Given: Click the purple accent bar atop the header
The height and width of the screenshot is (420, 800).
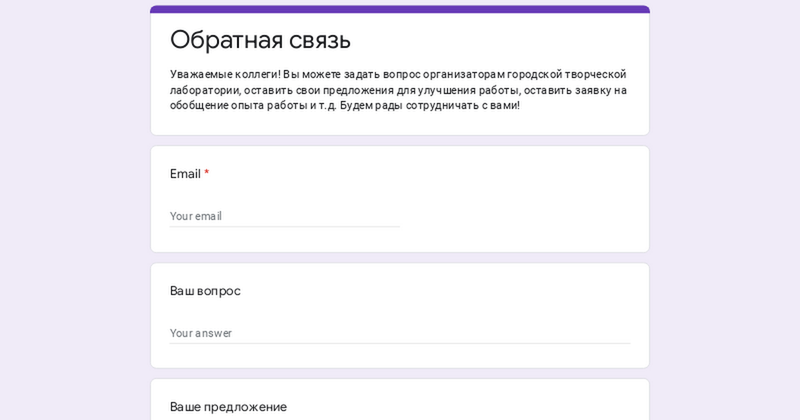Looking at the screenshot, I should (x=400, y=9).
